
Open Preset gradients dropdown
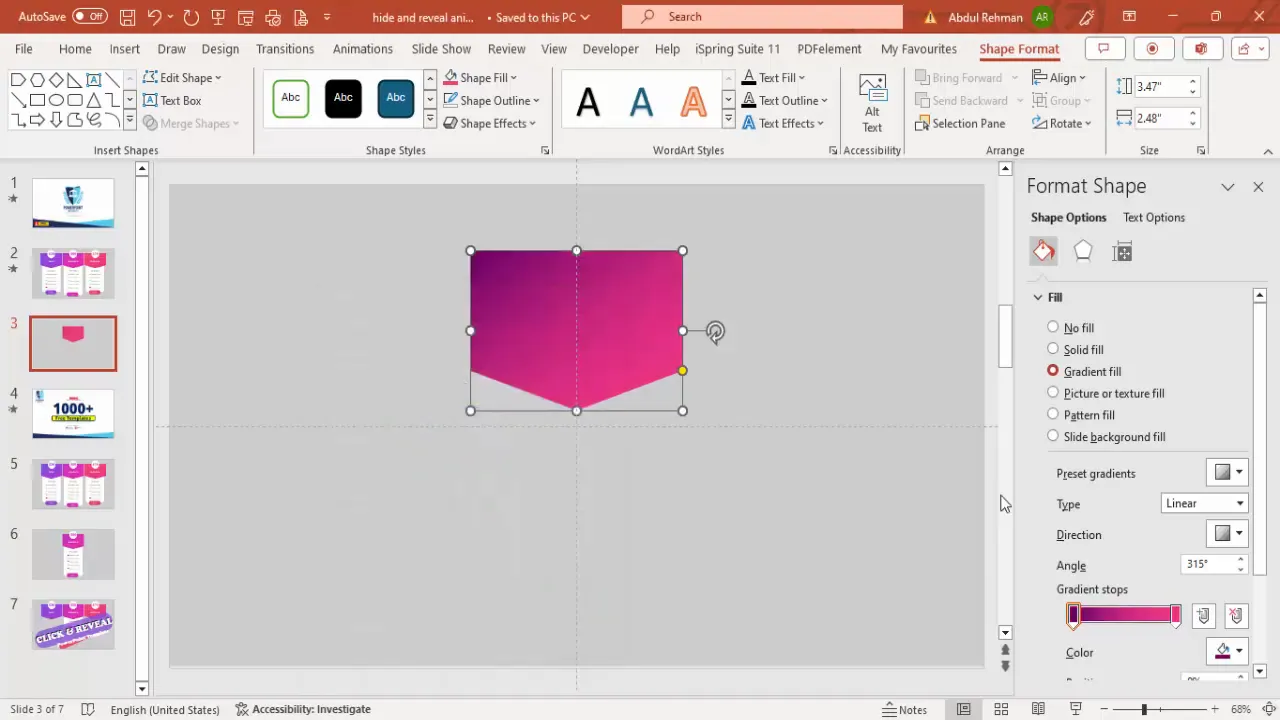[1228, 473]
